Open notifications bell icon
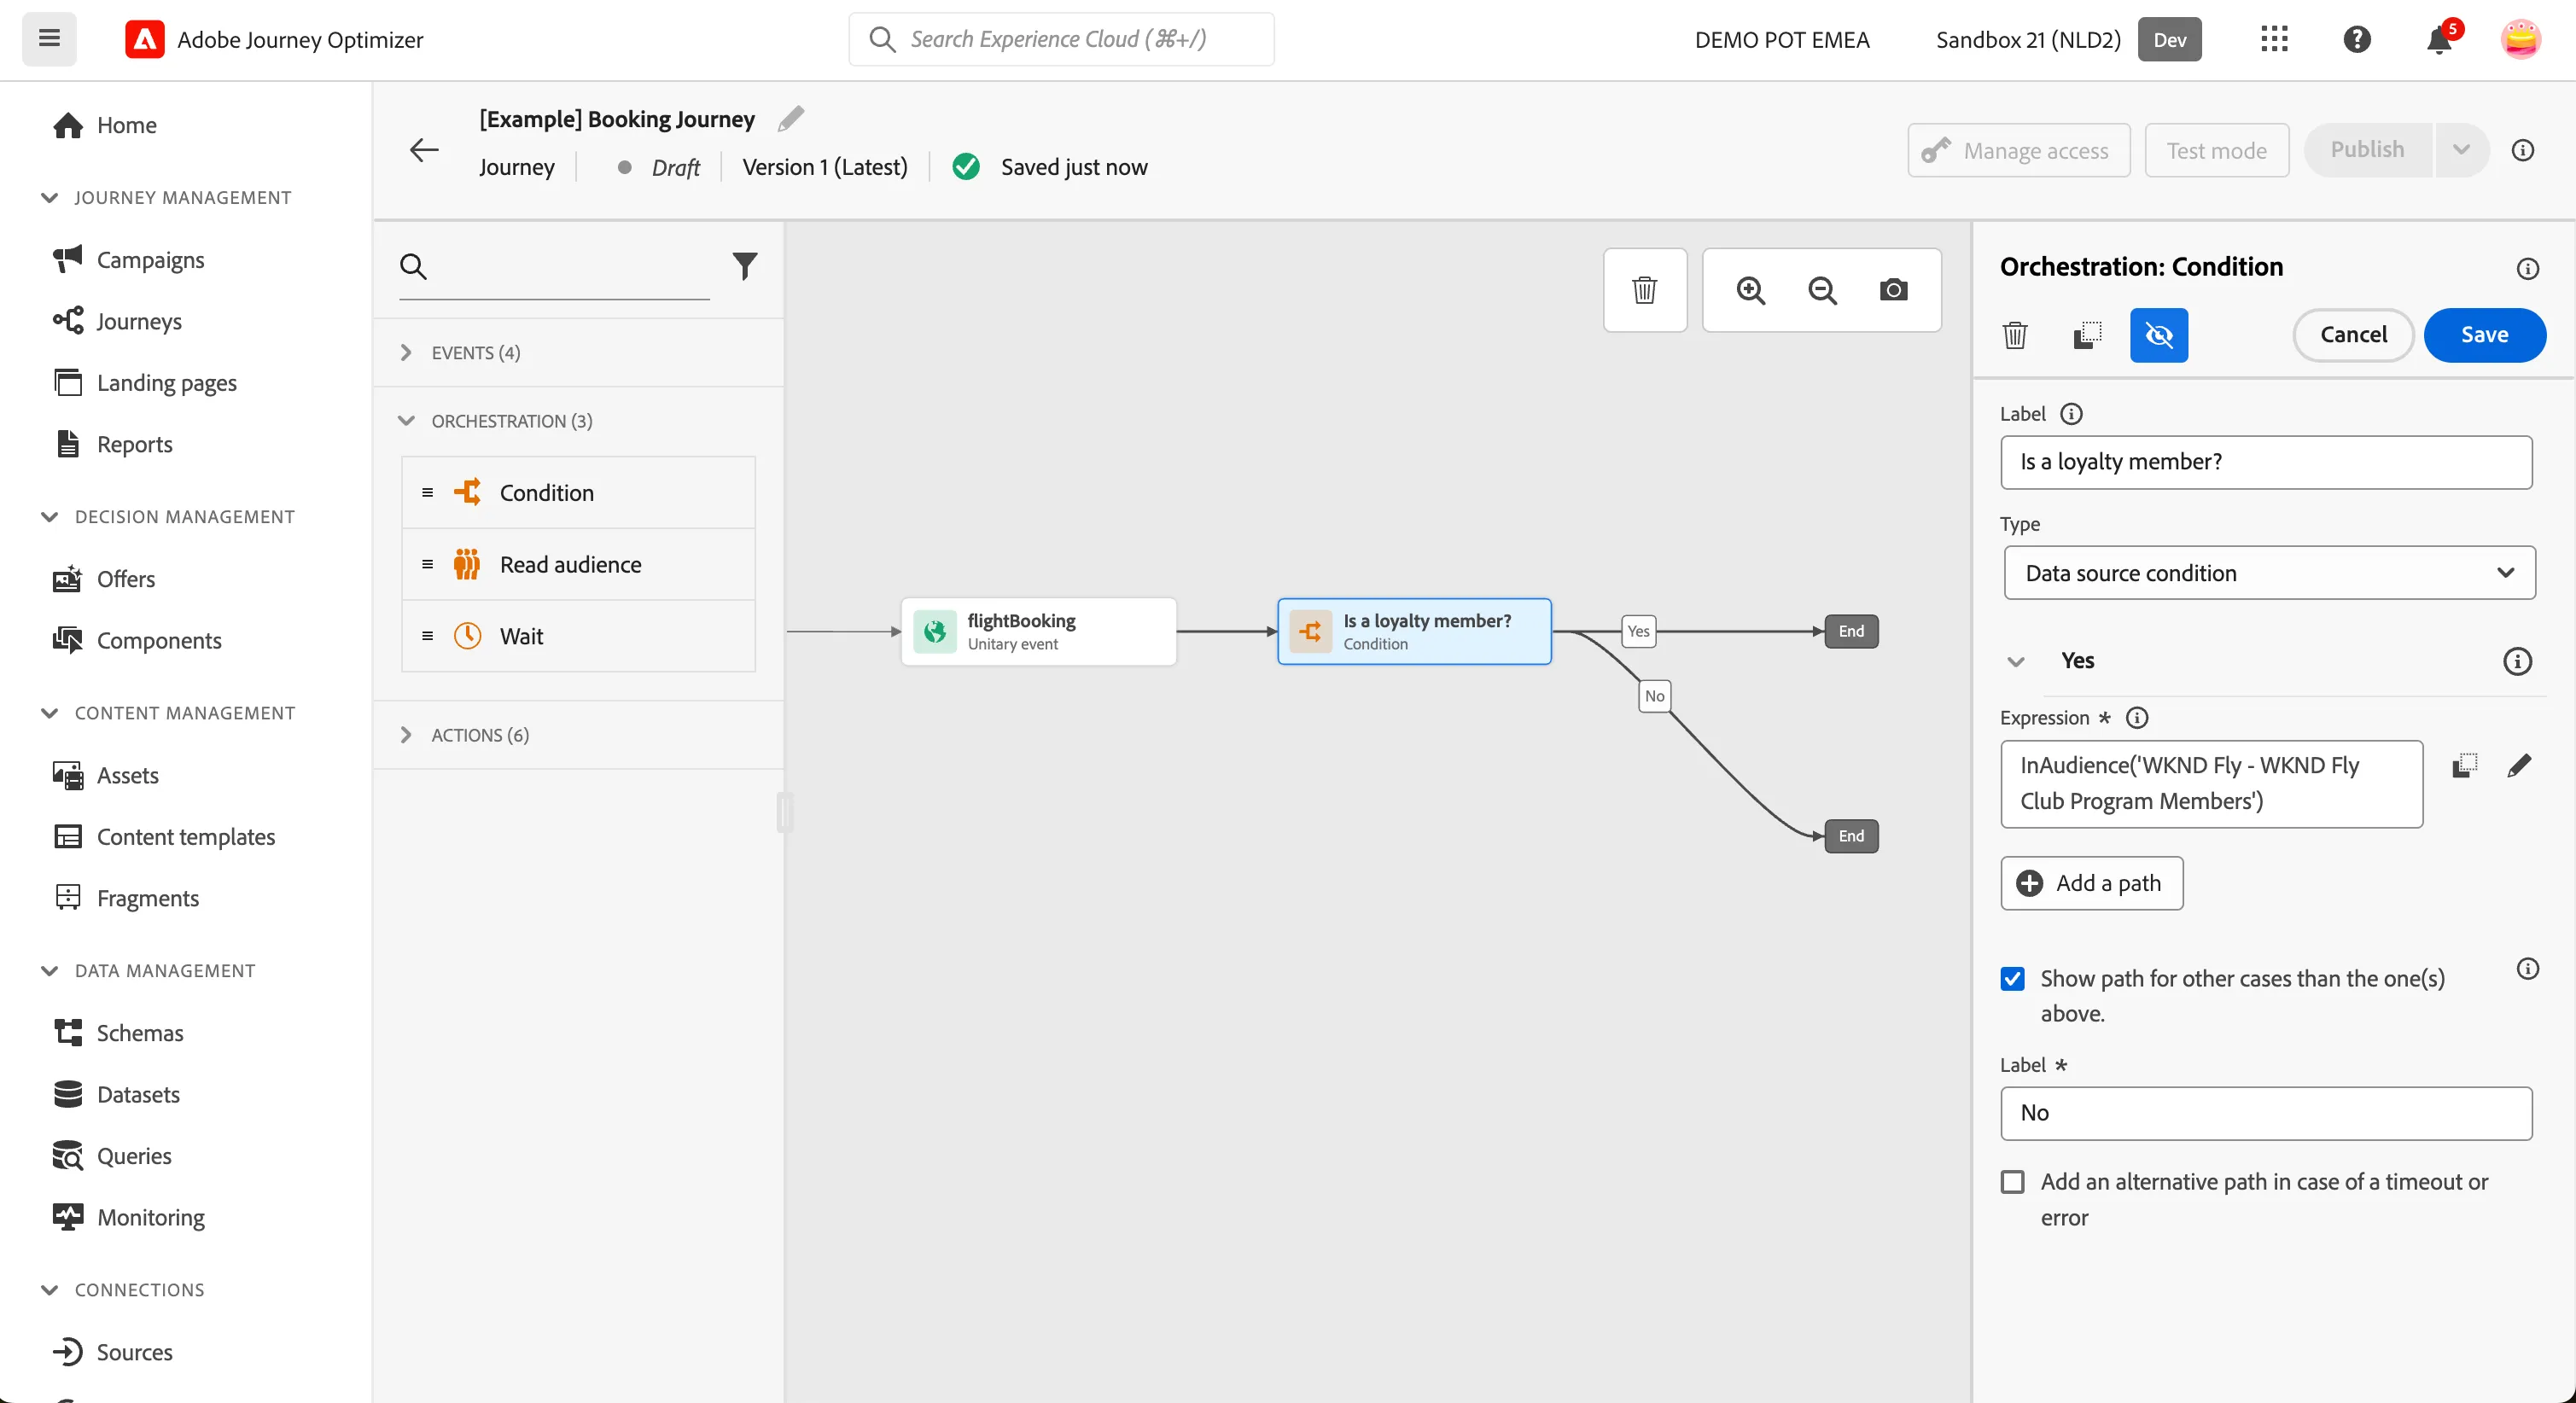The image size is (2576, 1403). pyautogui.click(x=2439, y=40)
